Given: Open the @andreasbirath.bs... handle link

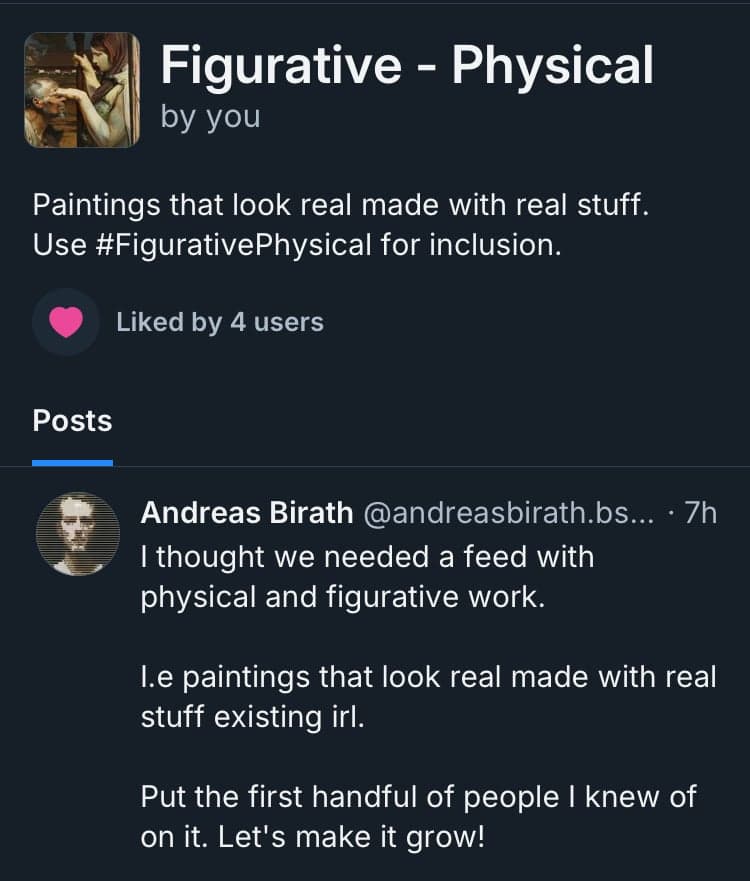Looking at the screenshot, I should [507, 513].
